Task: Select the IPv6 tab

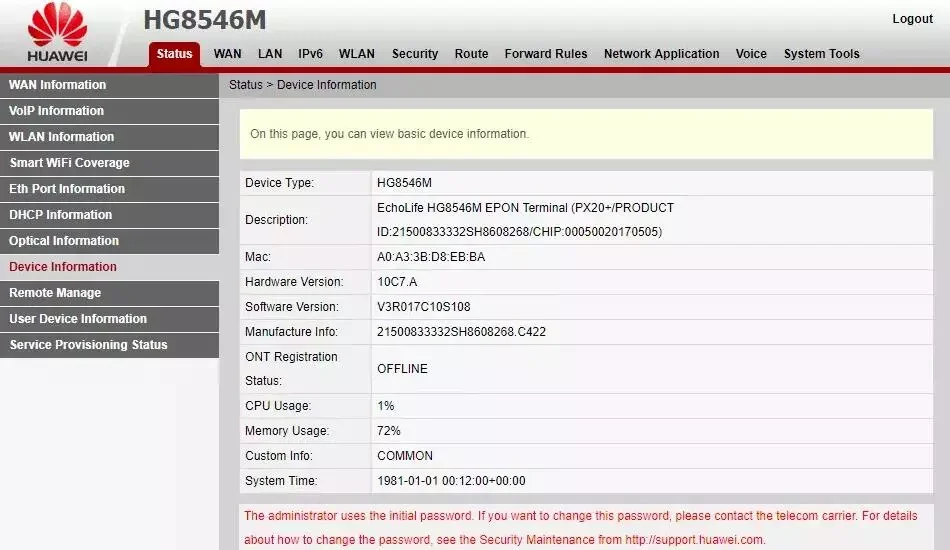Action: pyautogui.click(x=310, y=54)
